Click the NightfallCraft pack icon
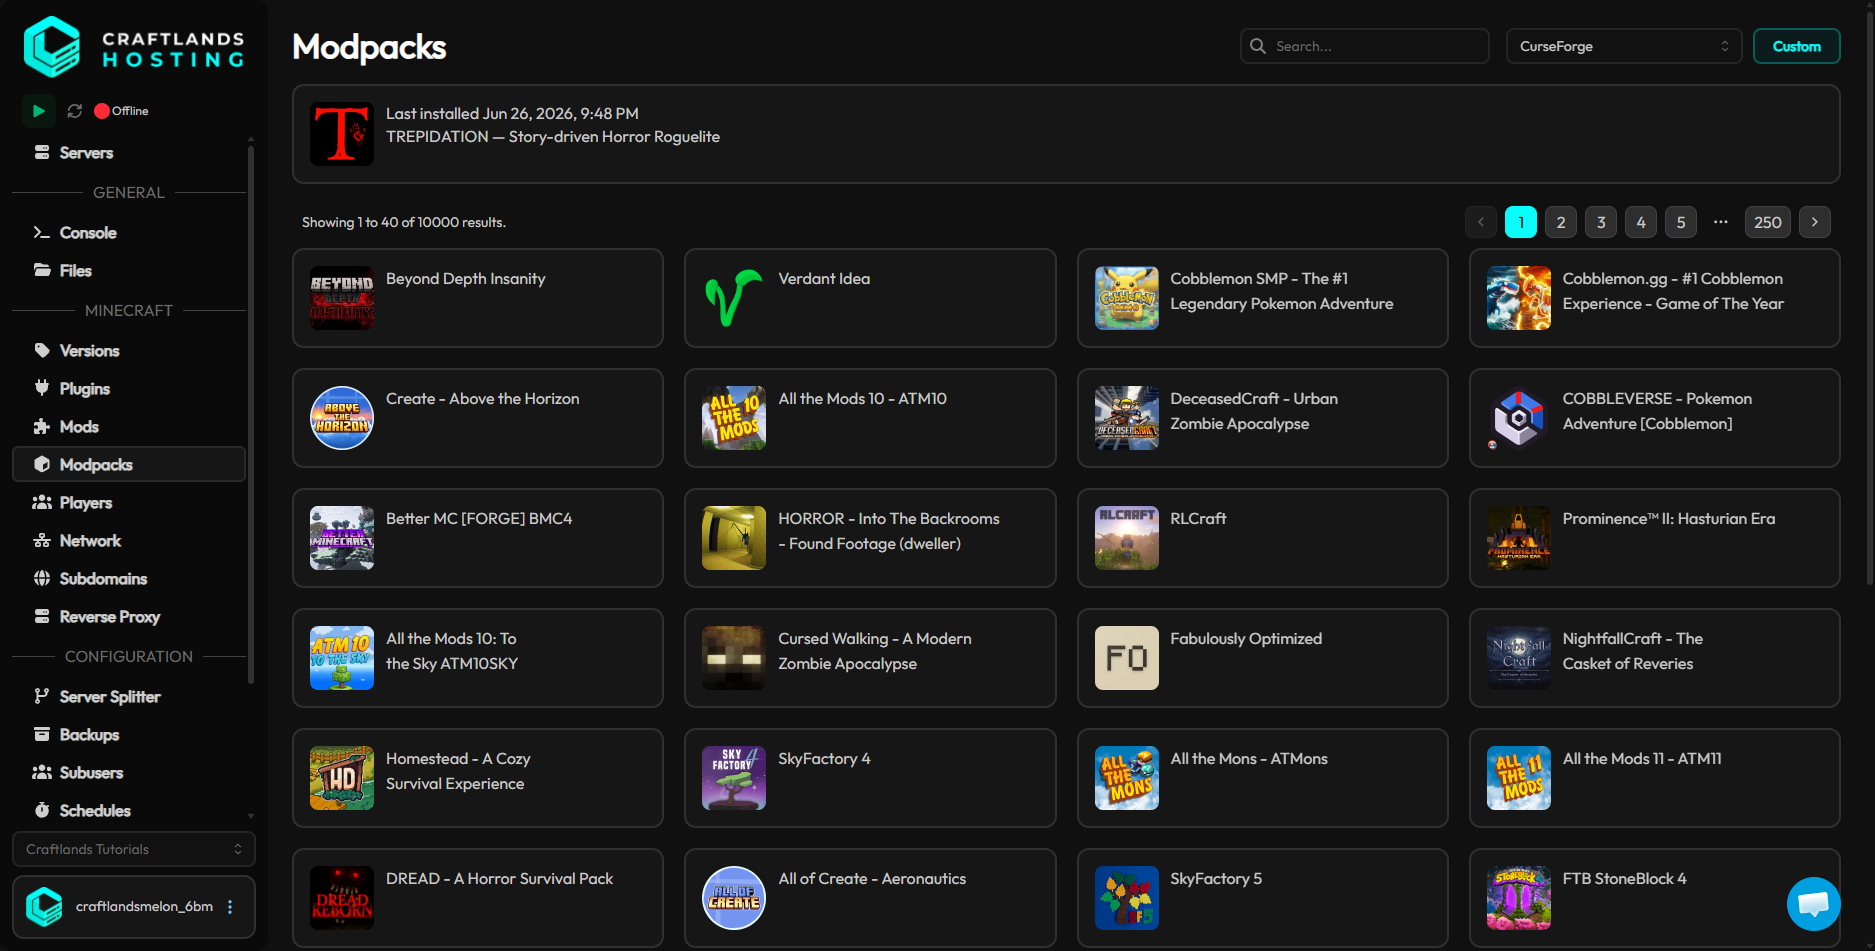Viewport: 1875px width, 951px height. [1518, 658]
